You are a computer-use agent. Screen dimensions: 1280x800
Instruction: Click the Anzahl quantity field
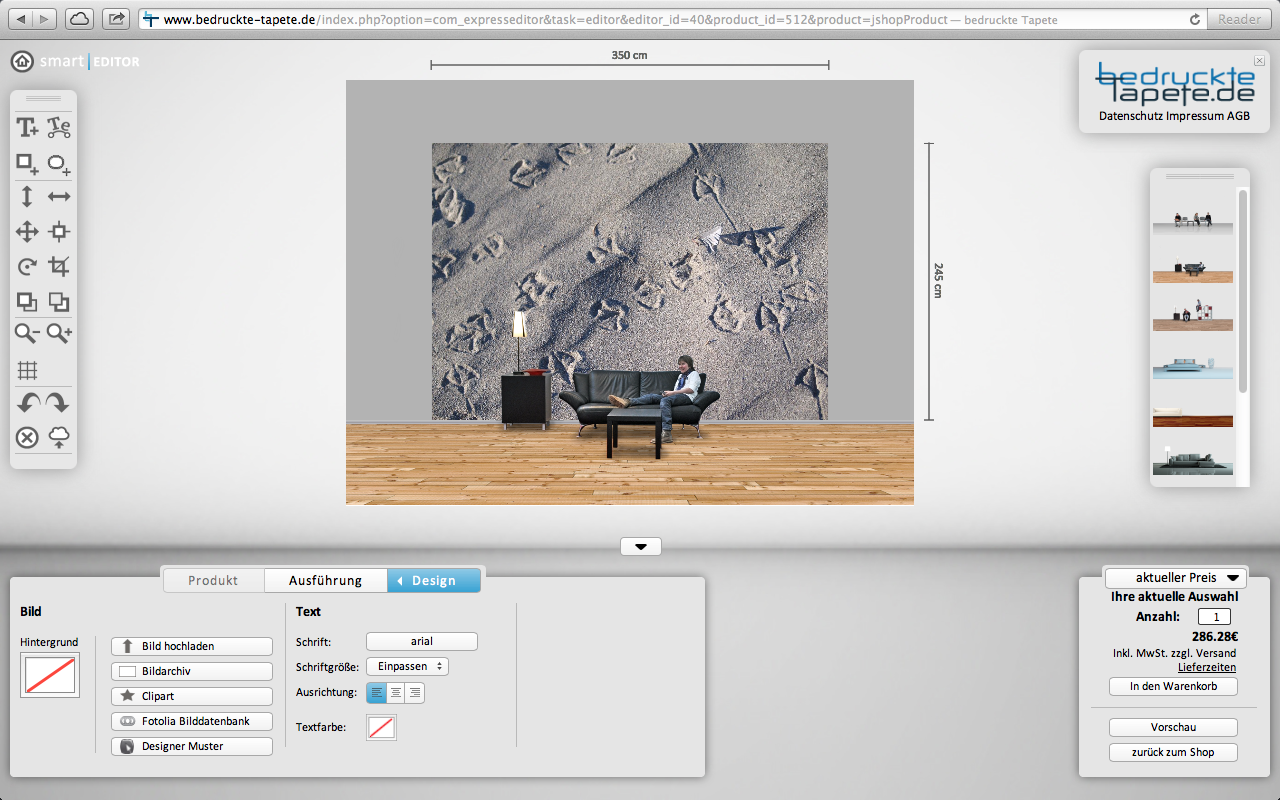[1214, 617]
